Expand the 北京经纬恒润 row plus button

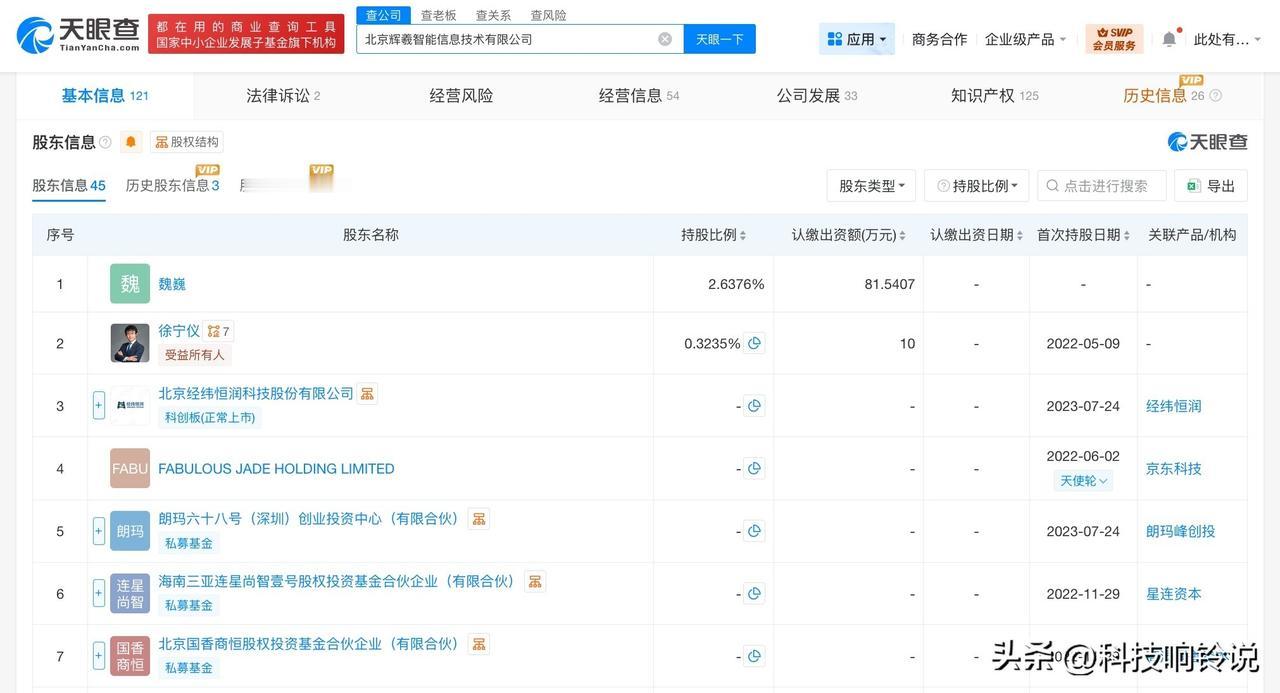[99, 405]
